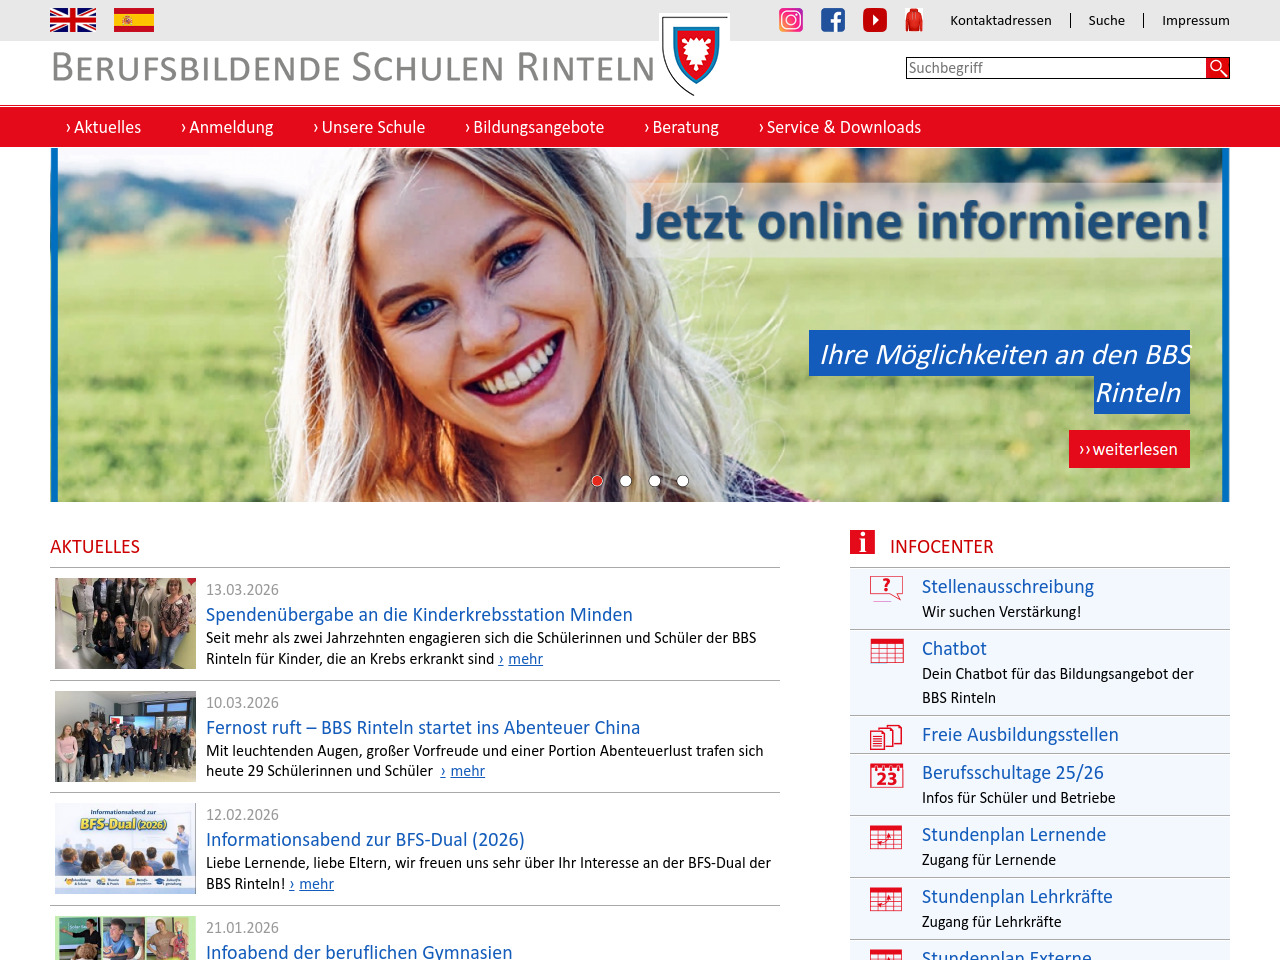The image size is (1280, 960).
Task: Switch language via the UK flag icon
Action: pyautogui.click(x=73, y=20)
